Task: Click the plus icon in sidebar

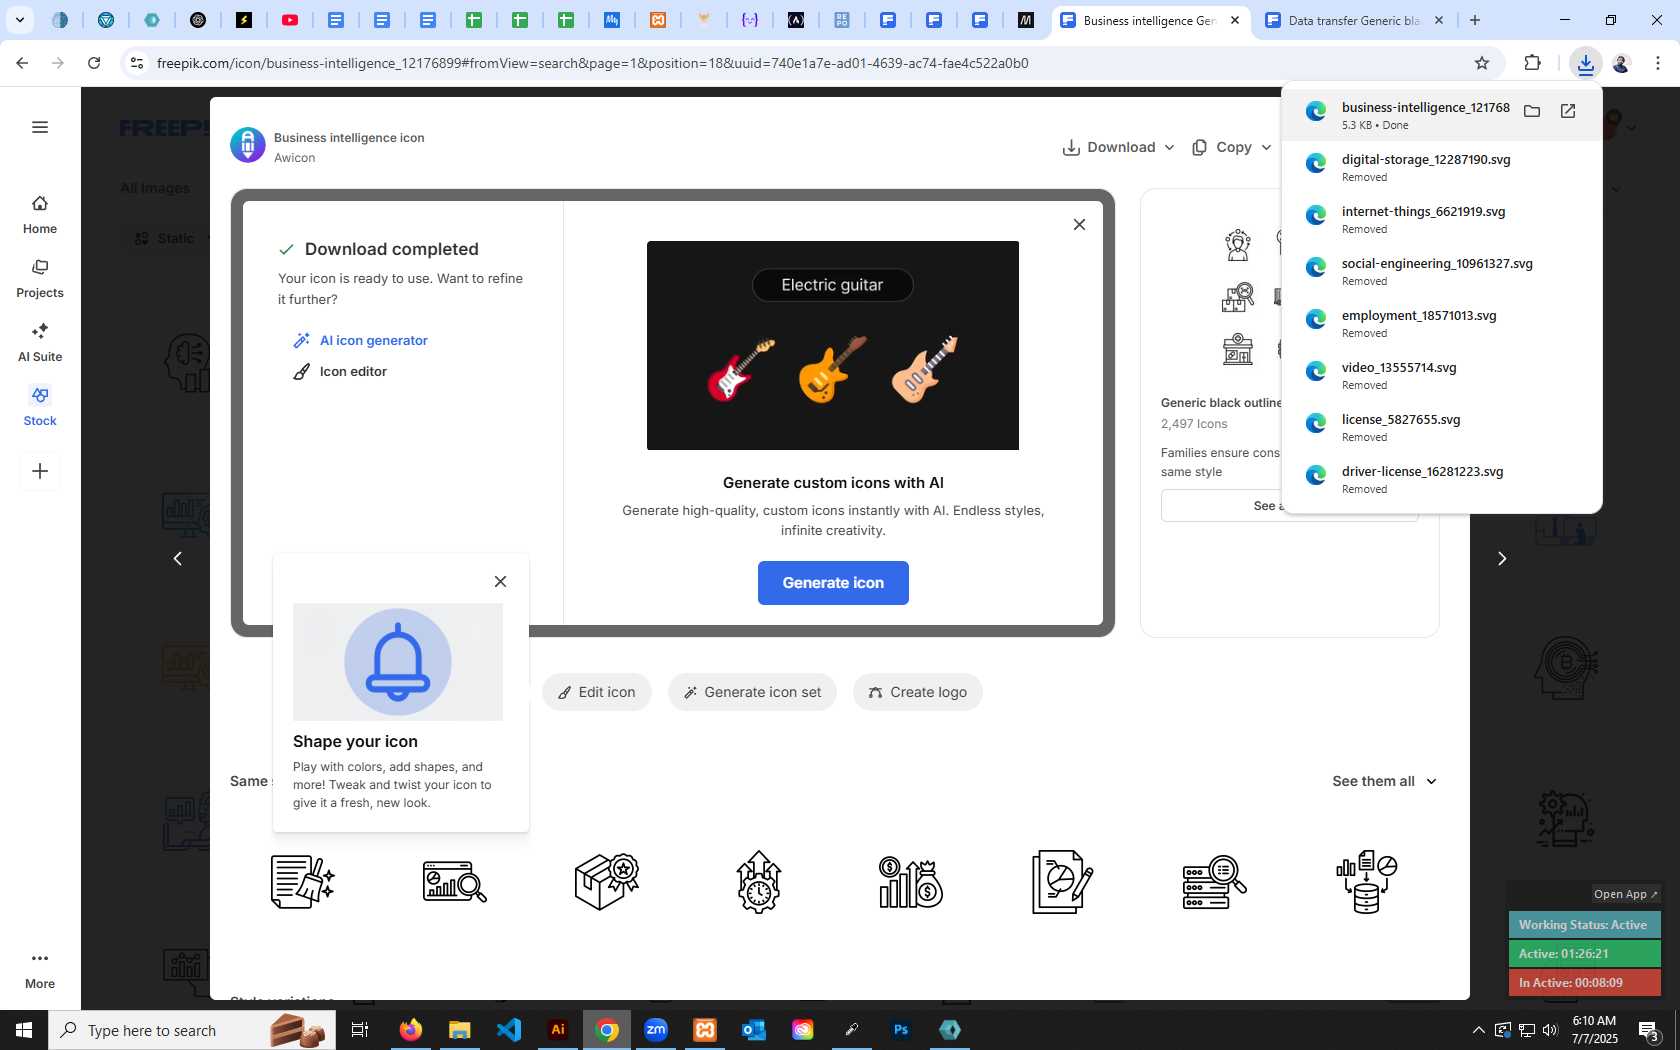Action: pyautogui.click(x=40, y=471)
